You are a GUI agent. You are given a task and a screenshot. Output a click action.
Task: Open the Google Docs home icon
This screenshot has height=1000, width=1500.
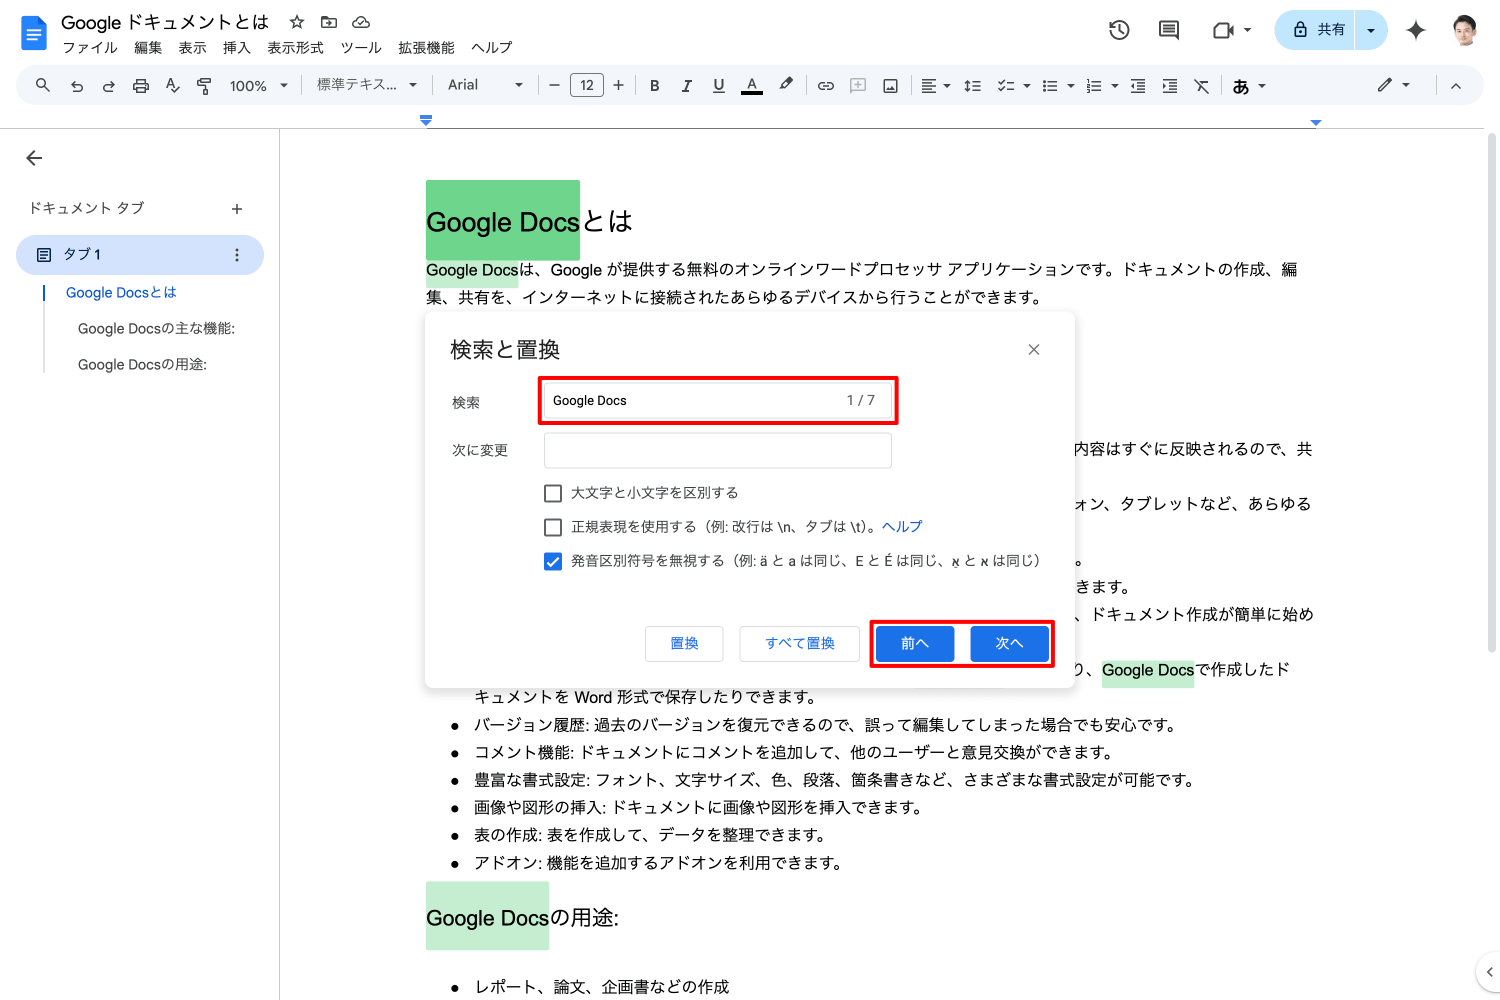tap(34, 33)
